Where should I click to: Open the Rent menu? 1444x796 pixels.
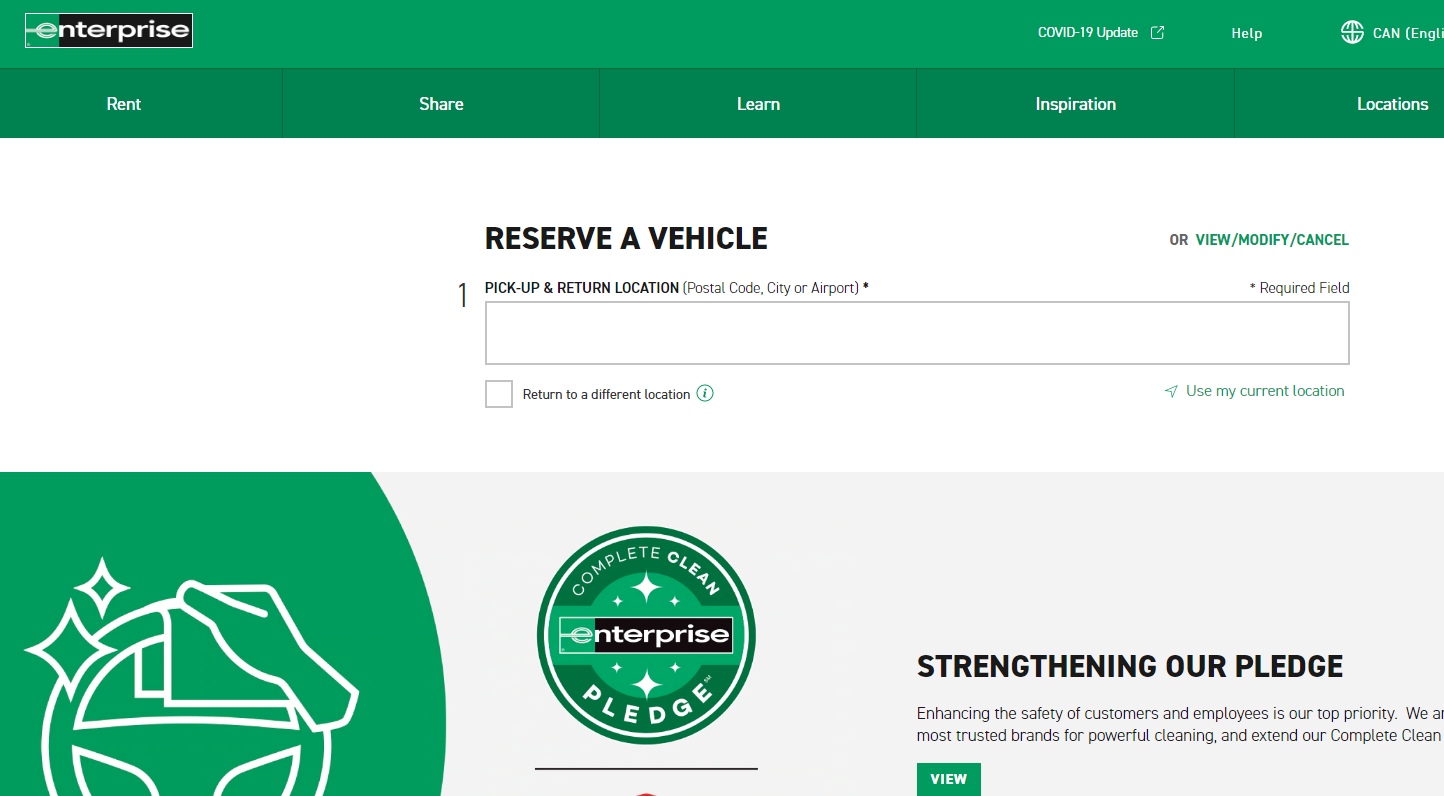pos(124,103)
